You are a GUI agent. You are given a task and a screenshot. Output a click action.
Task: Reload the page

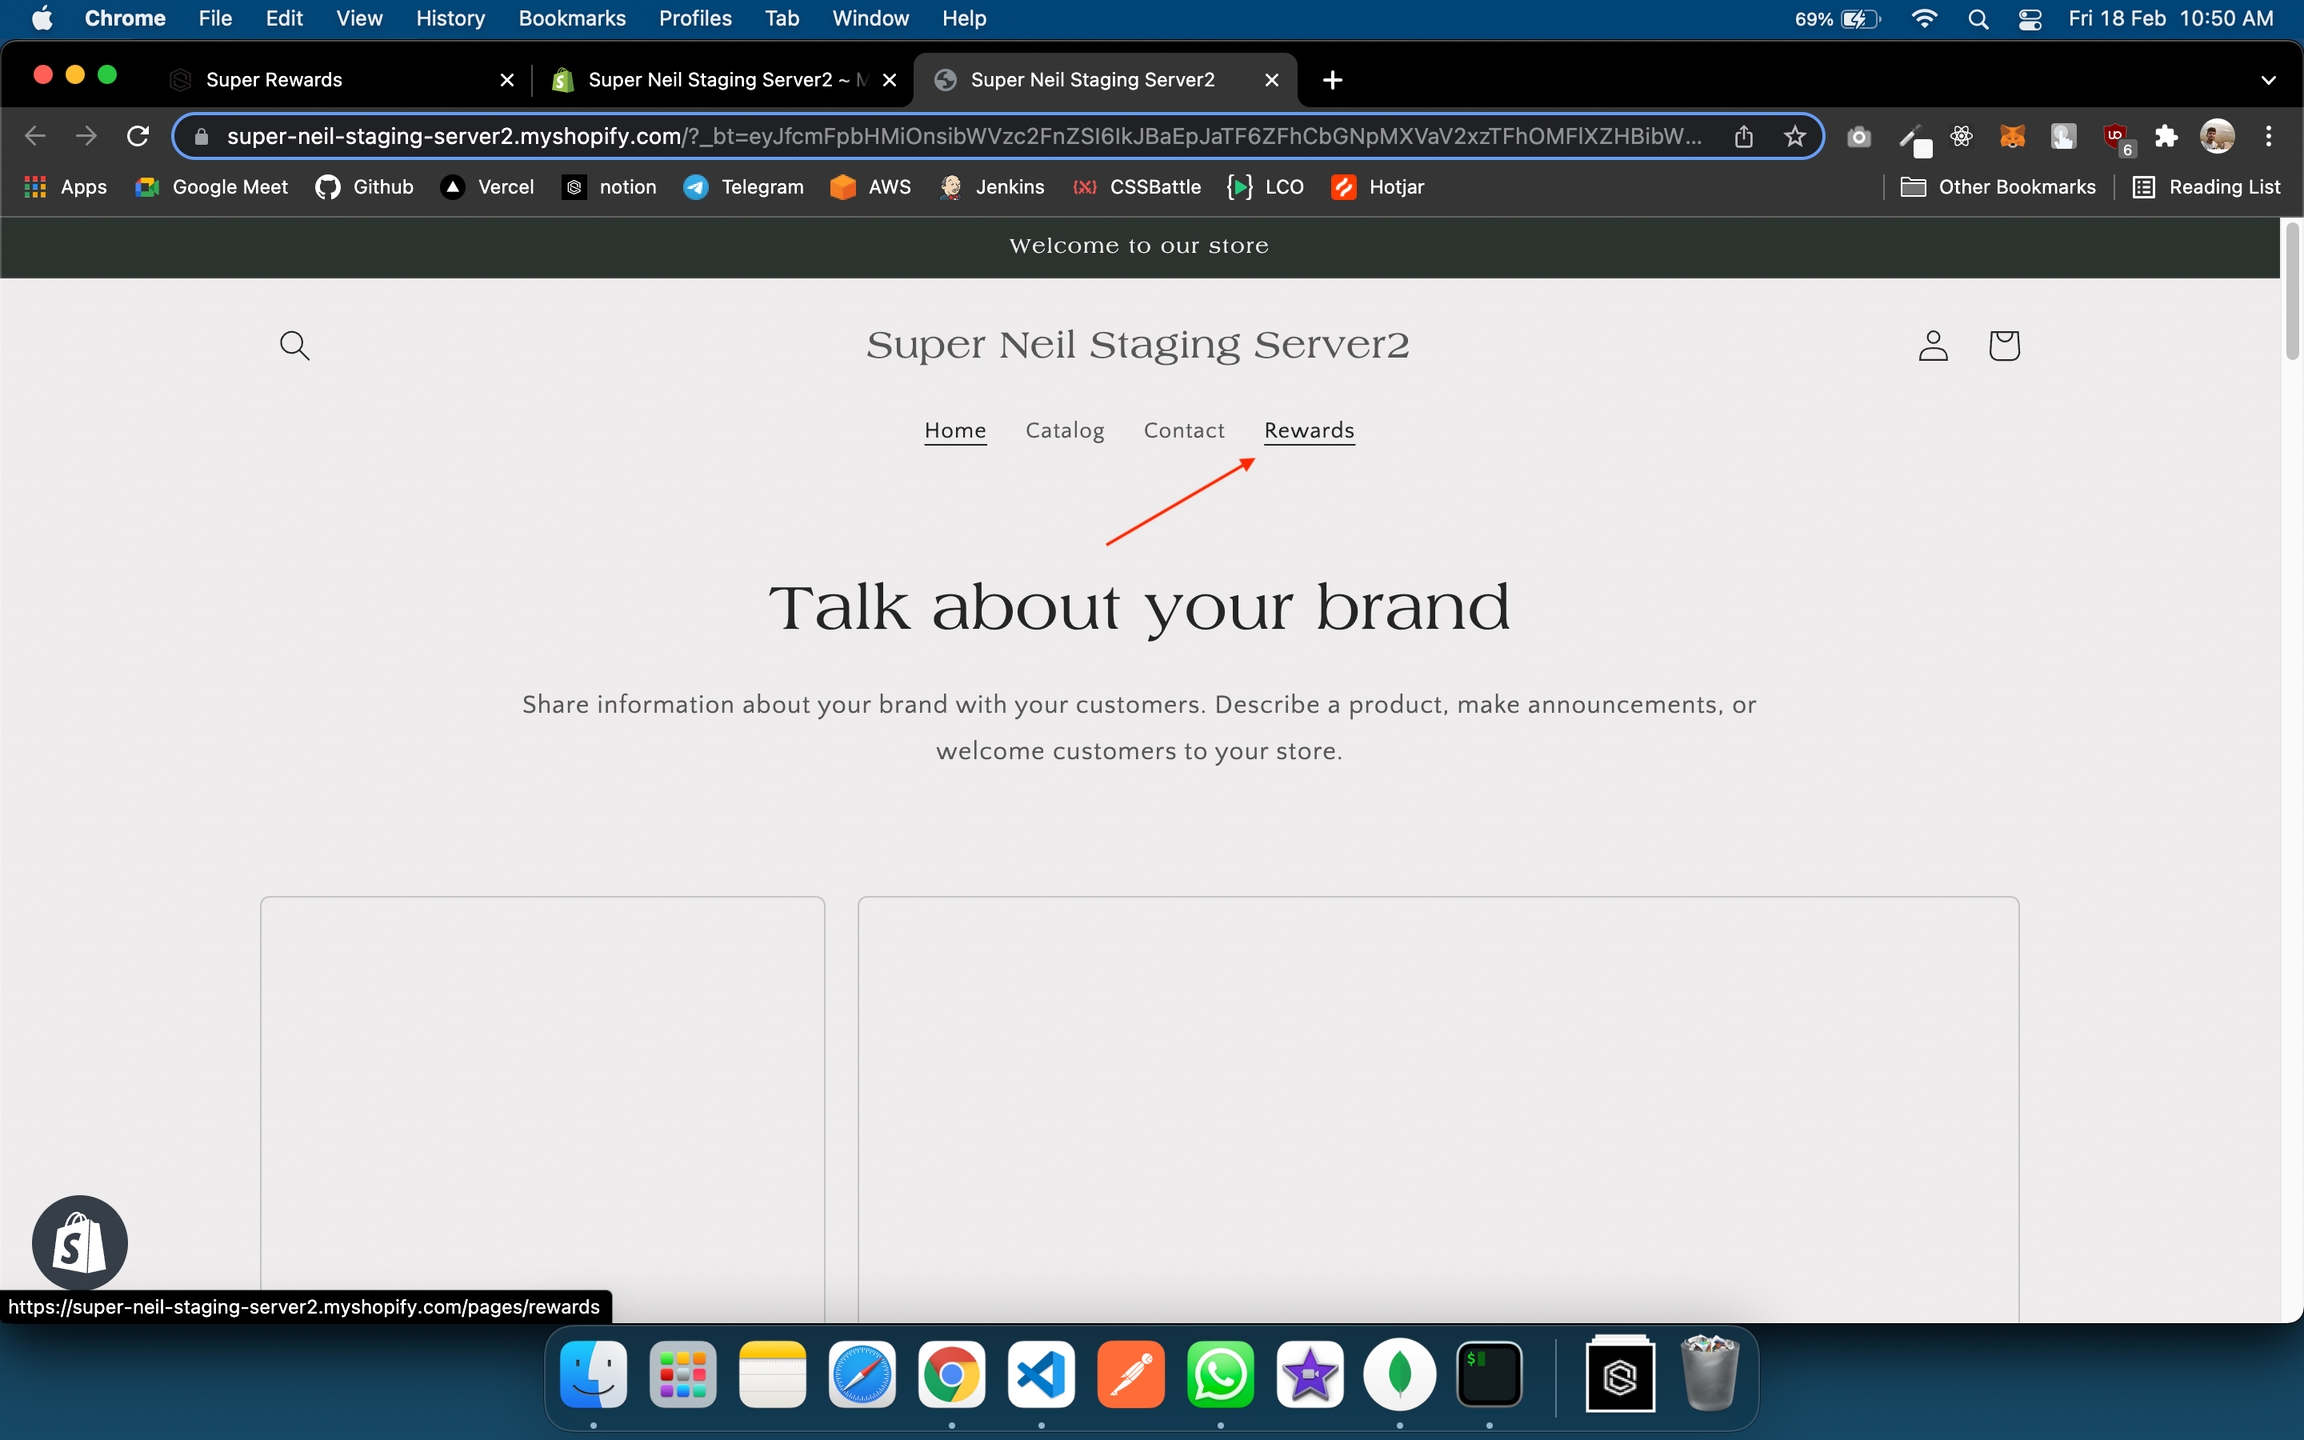tap(138, 136)
